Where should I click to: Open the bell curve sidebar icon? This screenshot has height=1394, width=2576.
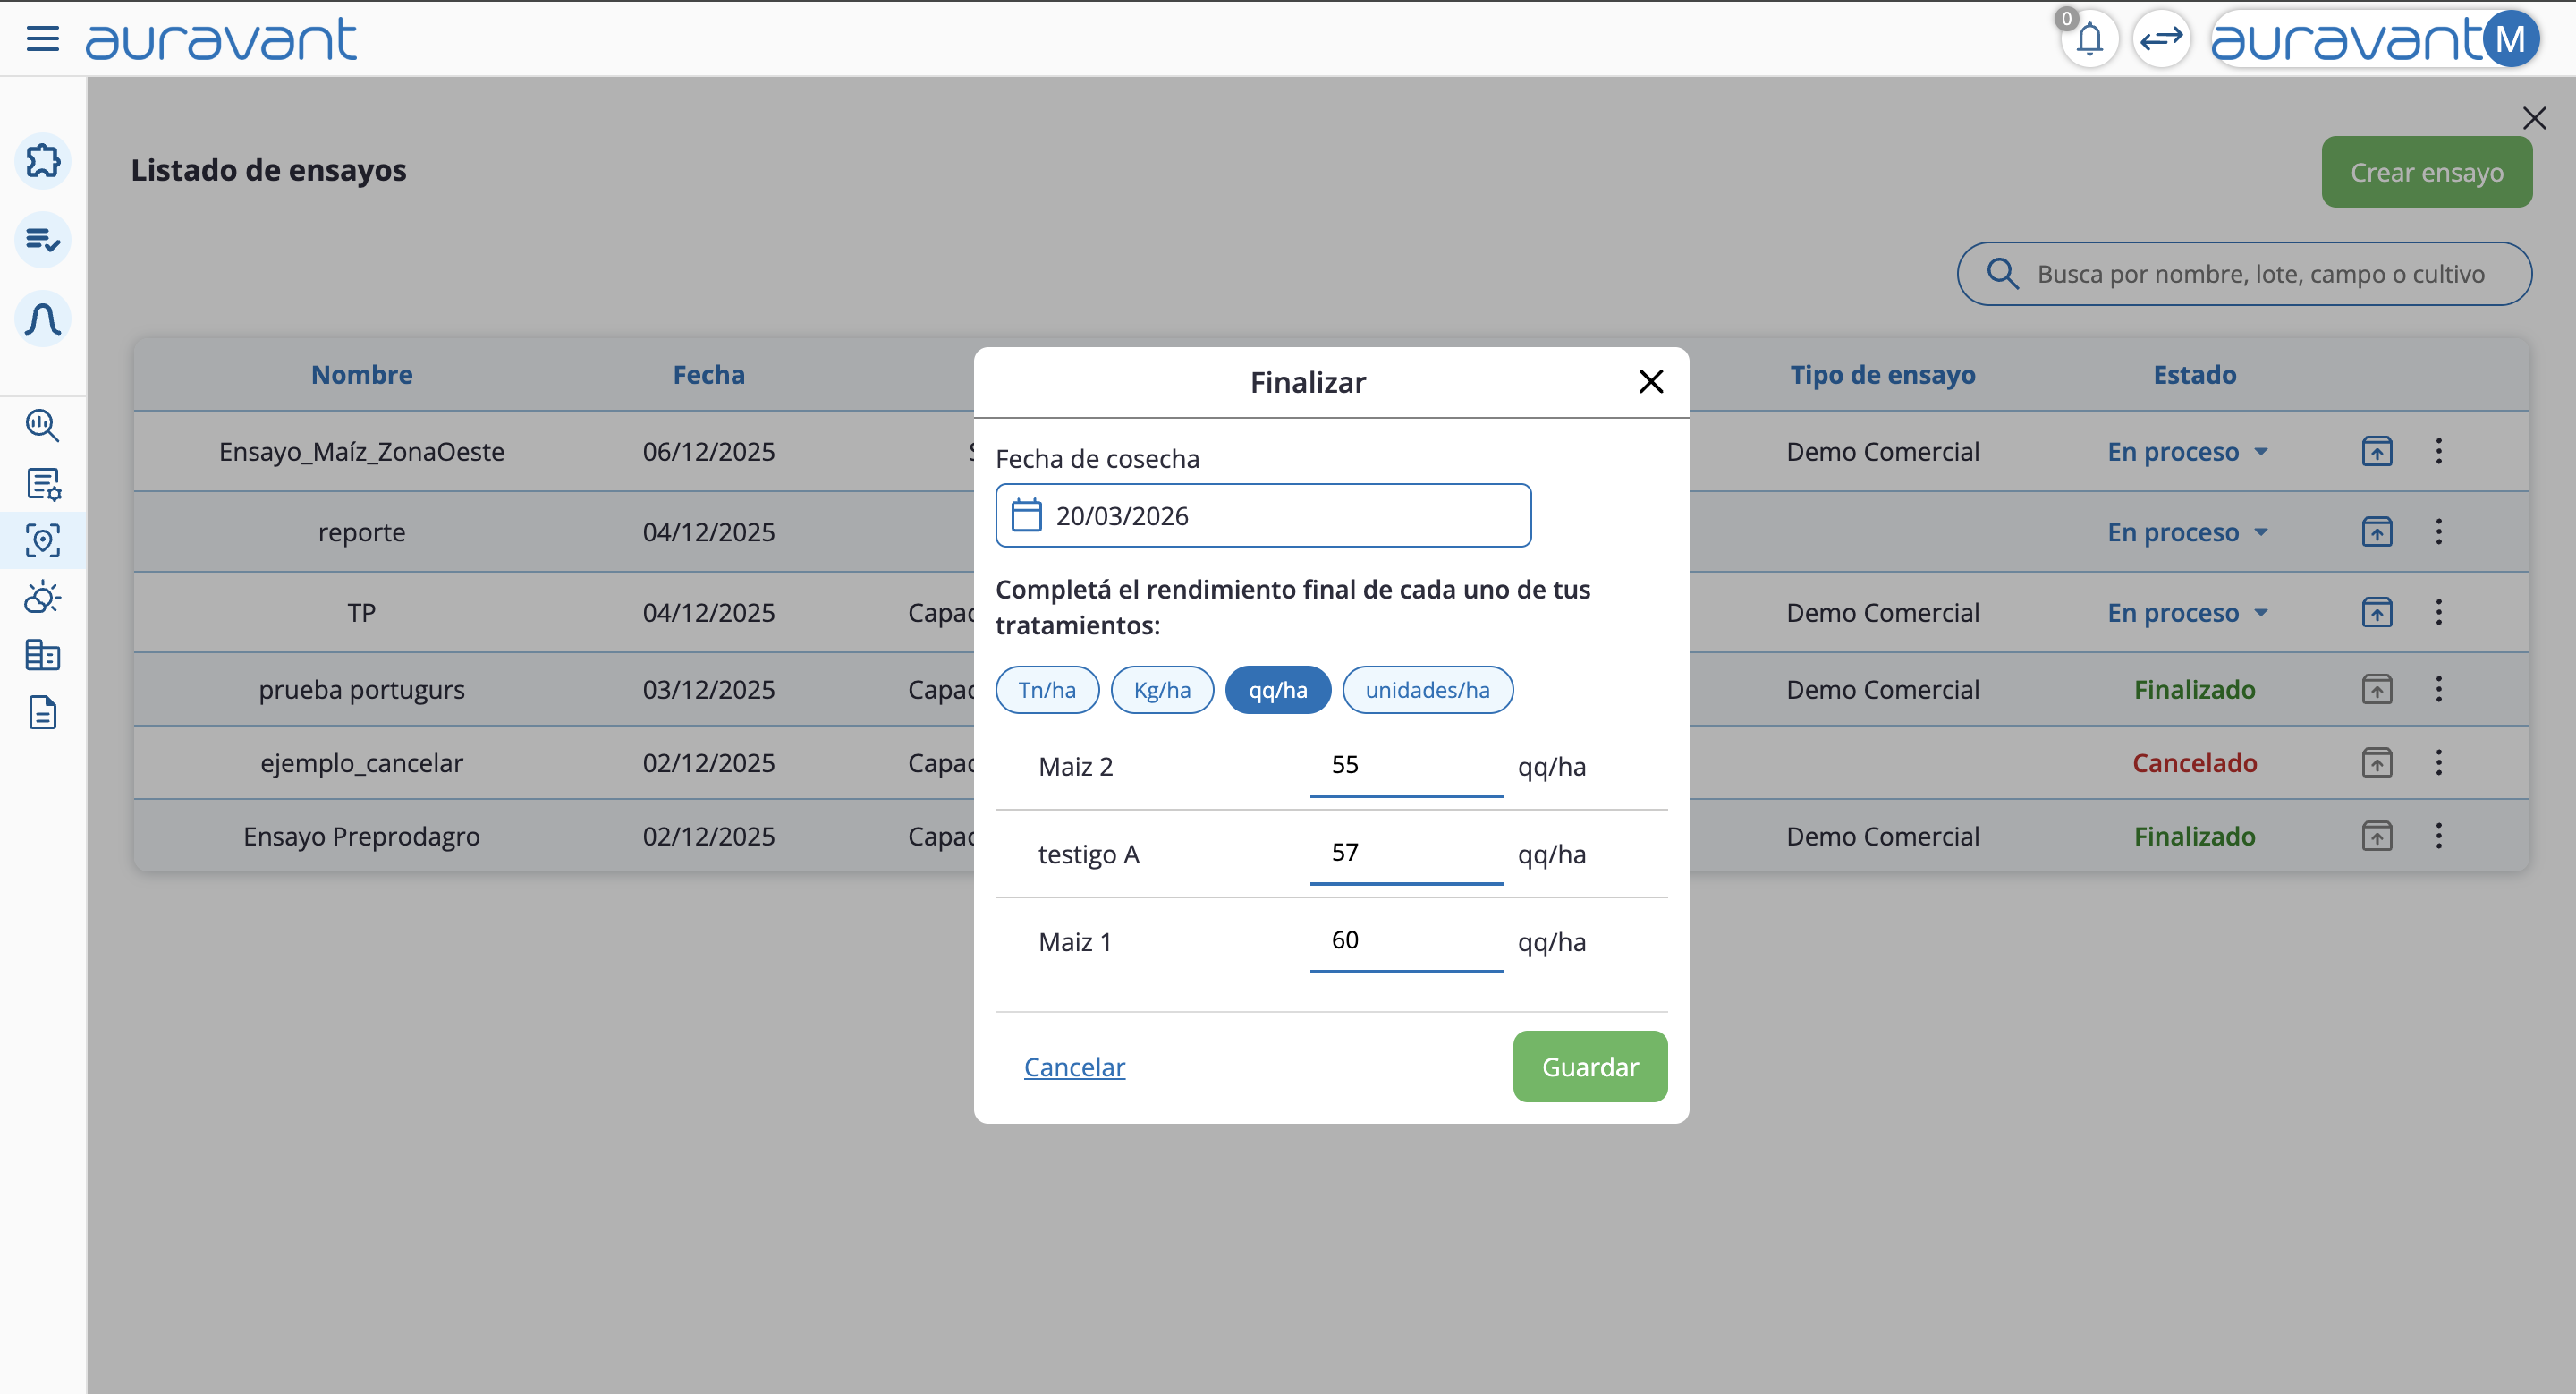43,320
